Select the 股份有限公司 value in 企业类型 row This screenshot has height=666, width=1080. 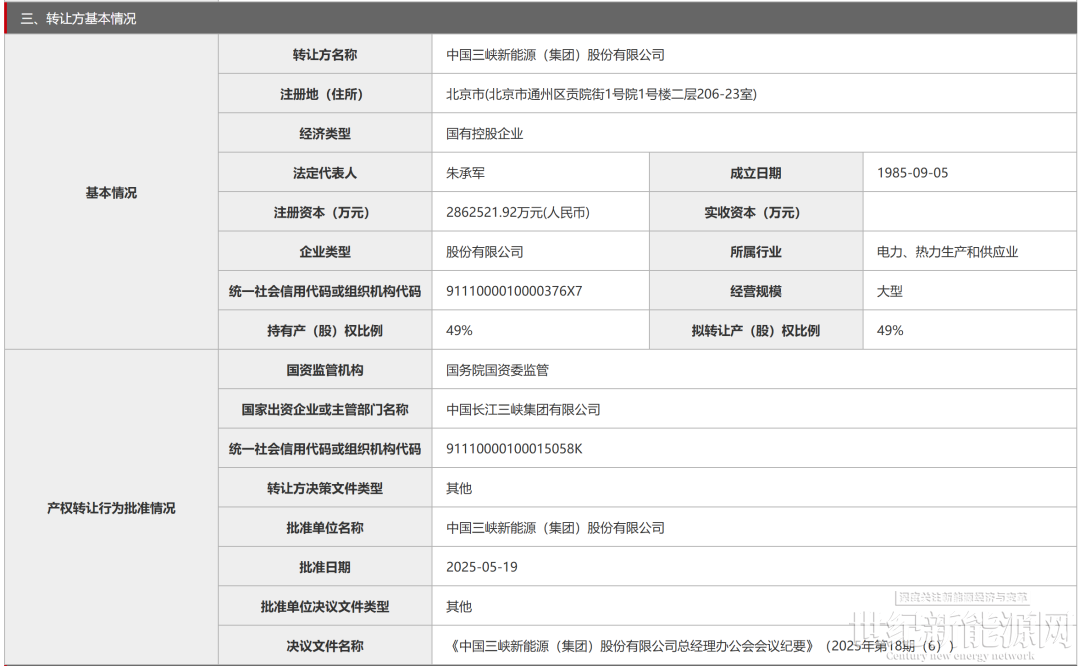484,252
